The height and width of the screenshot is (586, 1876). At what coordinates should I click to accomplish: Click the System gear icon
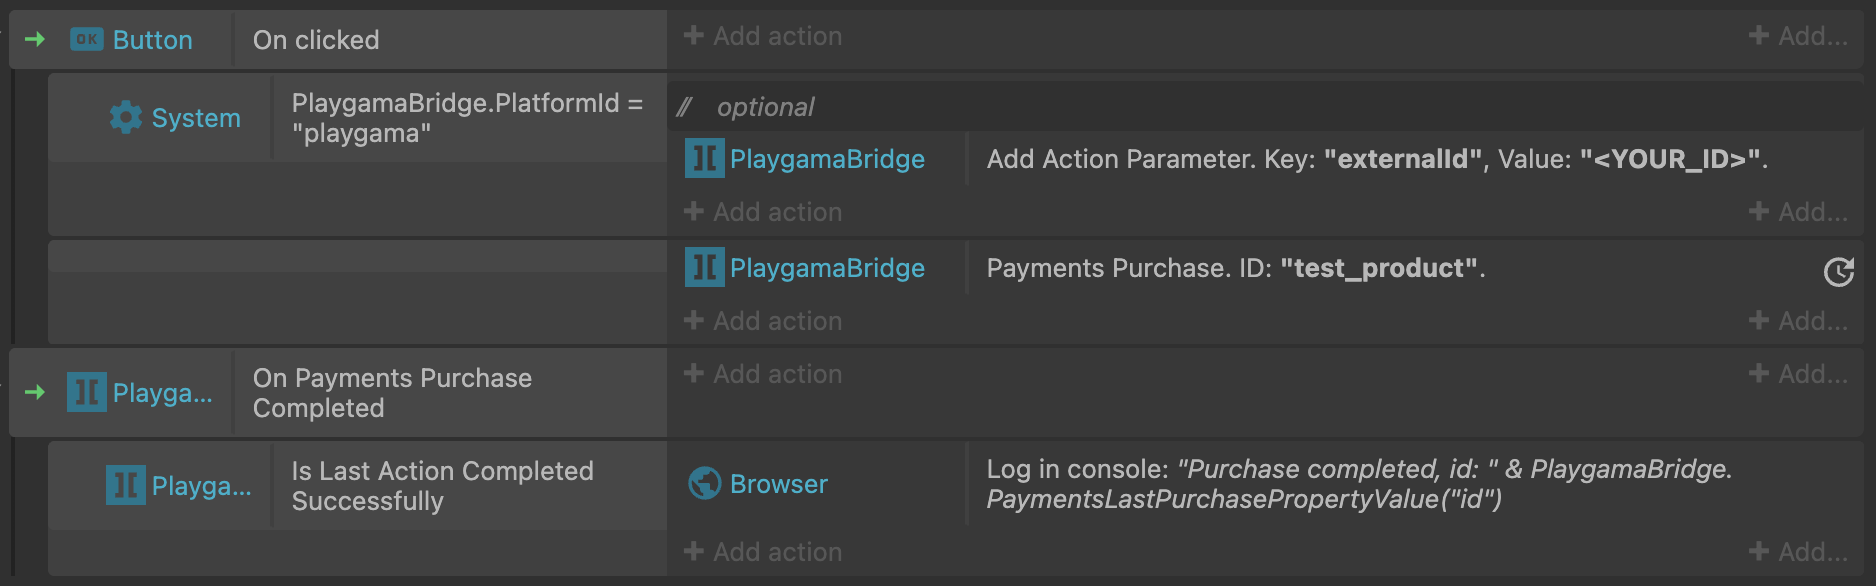(x=126, y=118)
